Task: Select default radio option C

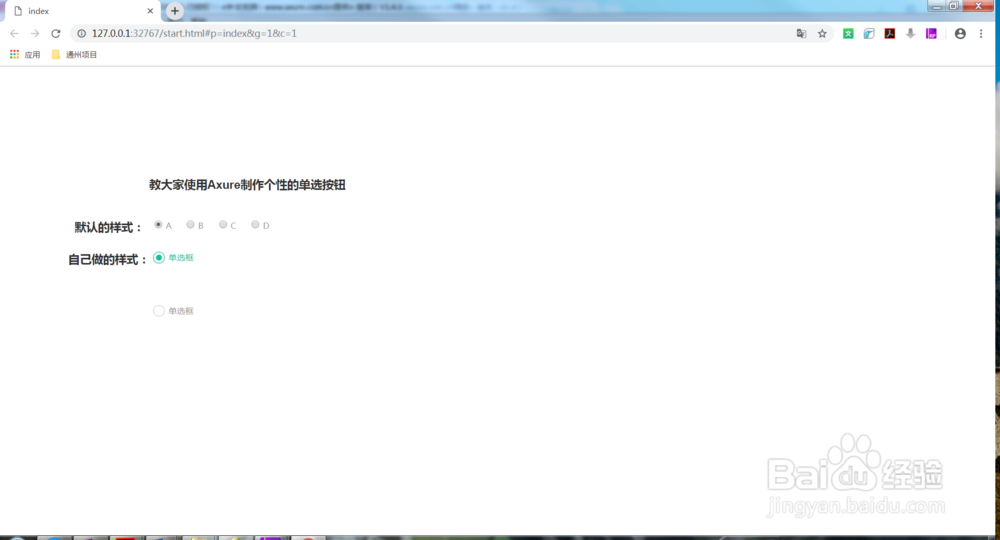Action: [223, 224]
